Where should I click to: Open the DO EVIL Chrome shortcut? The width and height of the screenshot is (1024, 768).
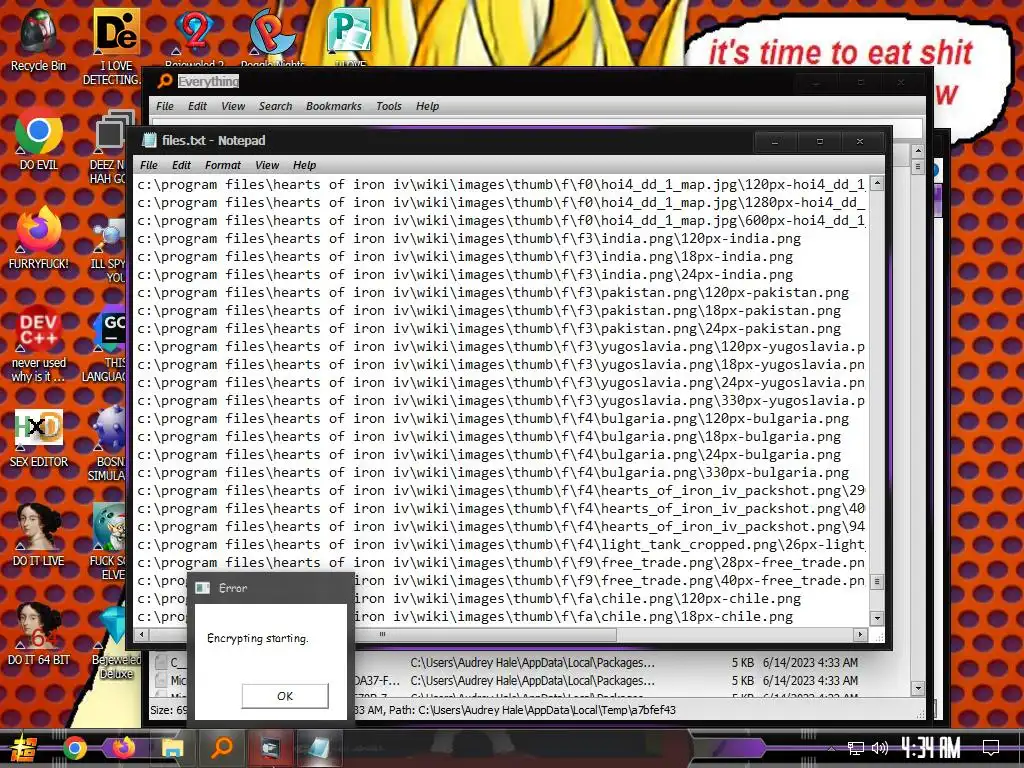tap(38, 139)
